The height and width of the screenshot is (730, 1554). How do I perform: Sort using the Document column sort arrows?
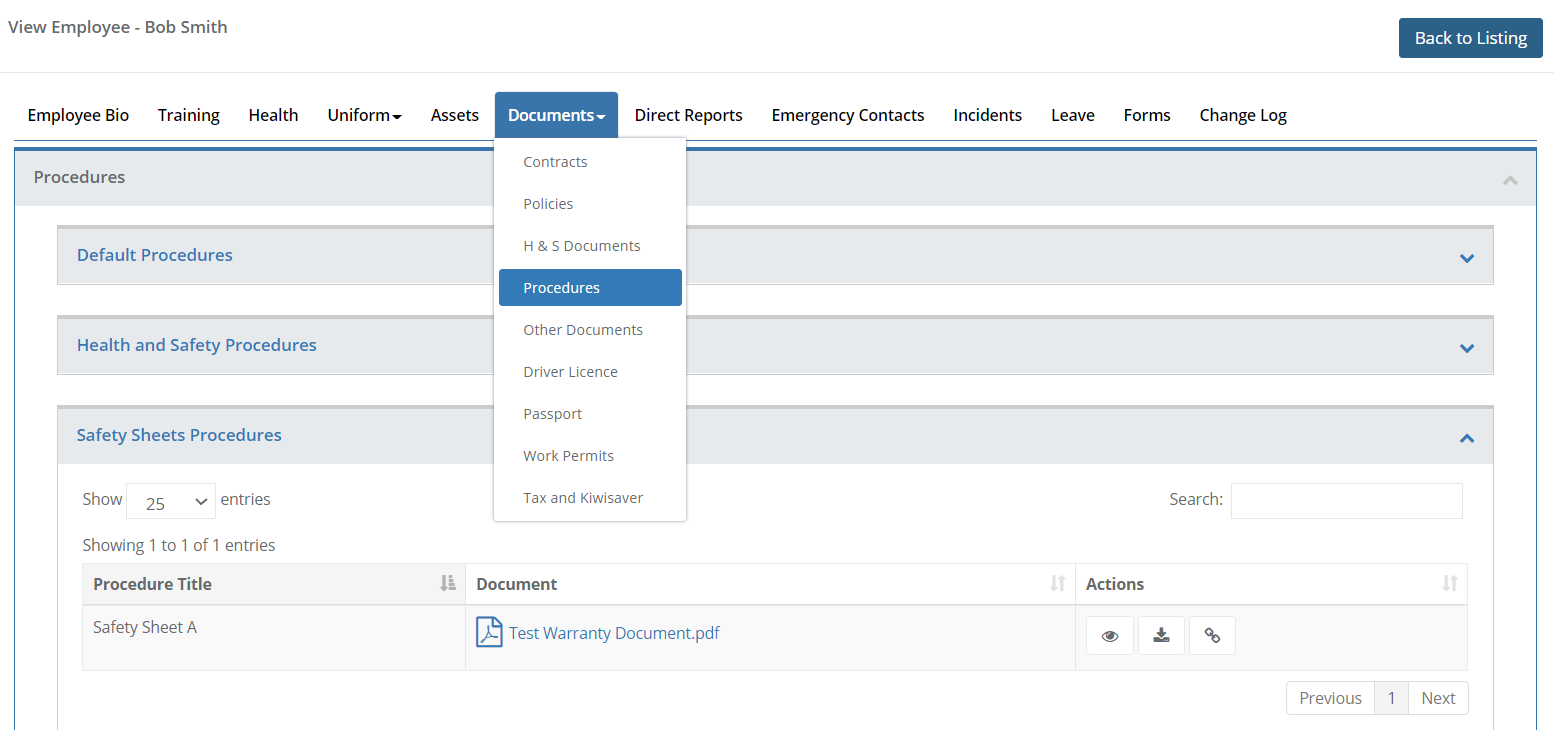tap(1057, 583)
